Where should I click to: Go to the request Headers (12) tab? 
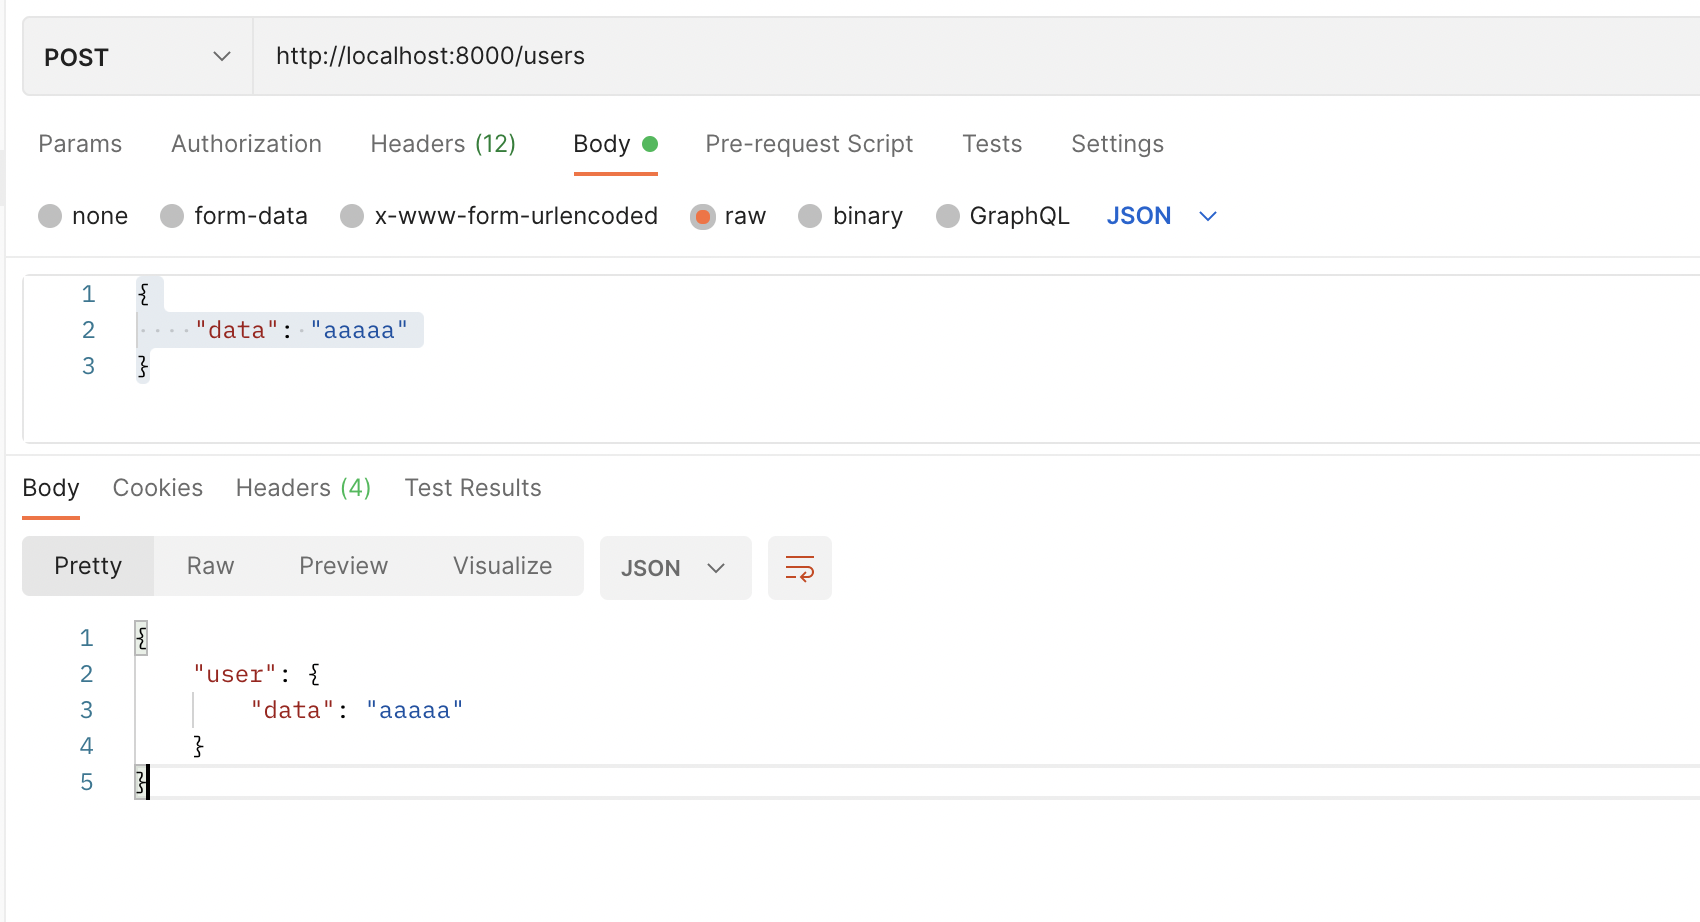click(443, 144)
